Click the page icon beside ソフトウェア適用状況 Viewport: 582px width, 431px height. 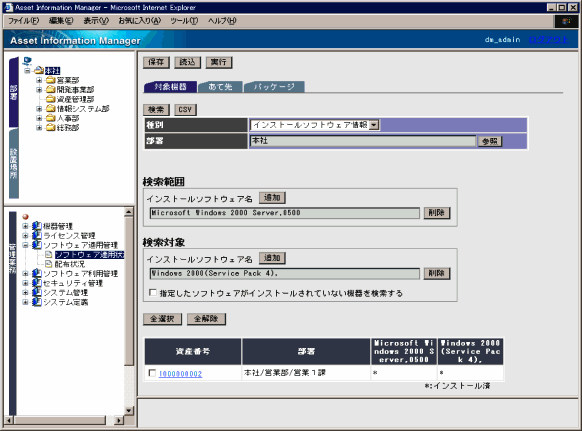(x=48, y=255)
